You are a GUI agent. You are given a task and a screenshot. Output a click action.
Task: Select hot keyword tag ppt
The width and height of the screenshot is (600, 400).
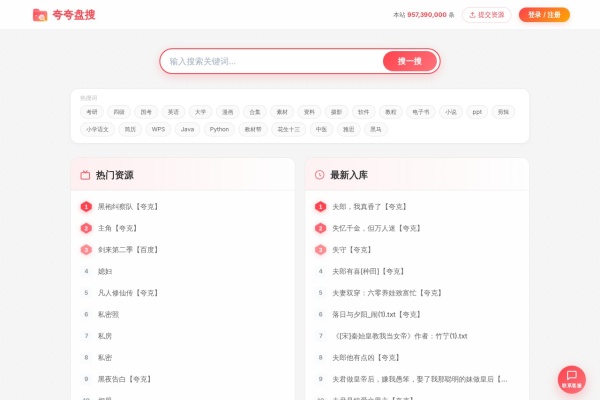pos(477,112)
